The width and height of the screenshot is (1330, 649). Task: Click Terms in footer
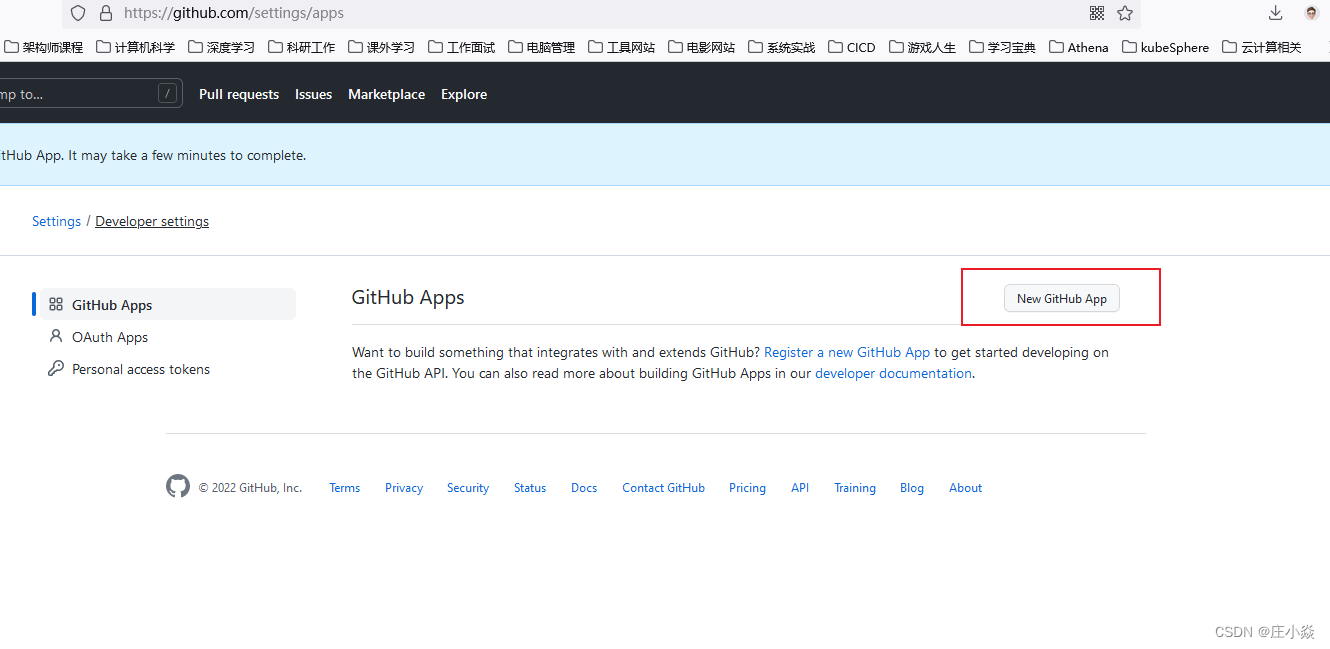click(x=344, y=488)
